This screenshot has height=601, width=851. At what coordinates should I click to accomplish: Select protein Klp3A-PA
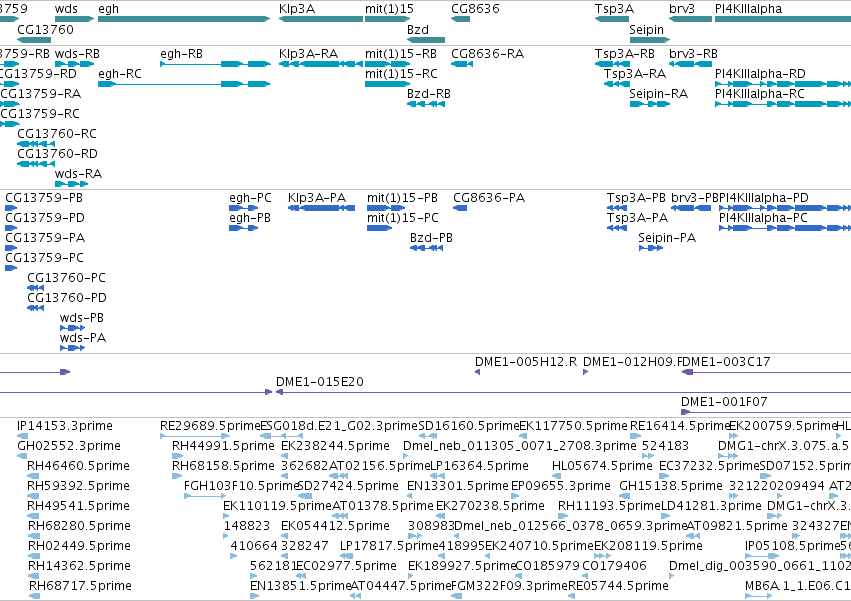(317, 198)
